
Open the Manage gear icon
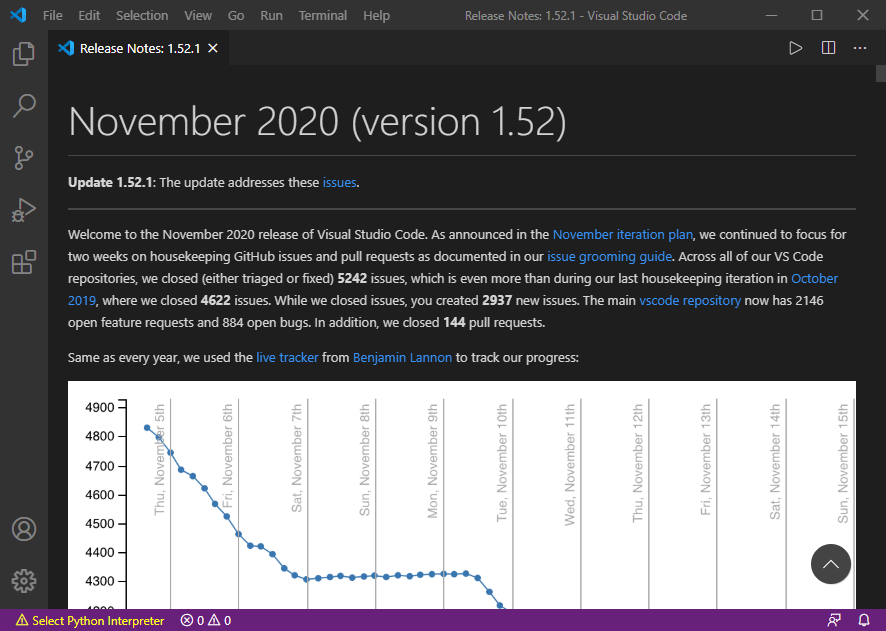24,581
